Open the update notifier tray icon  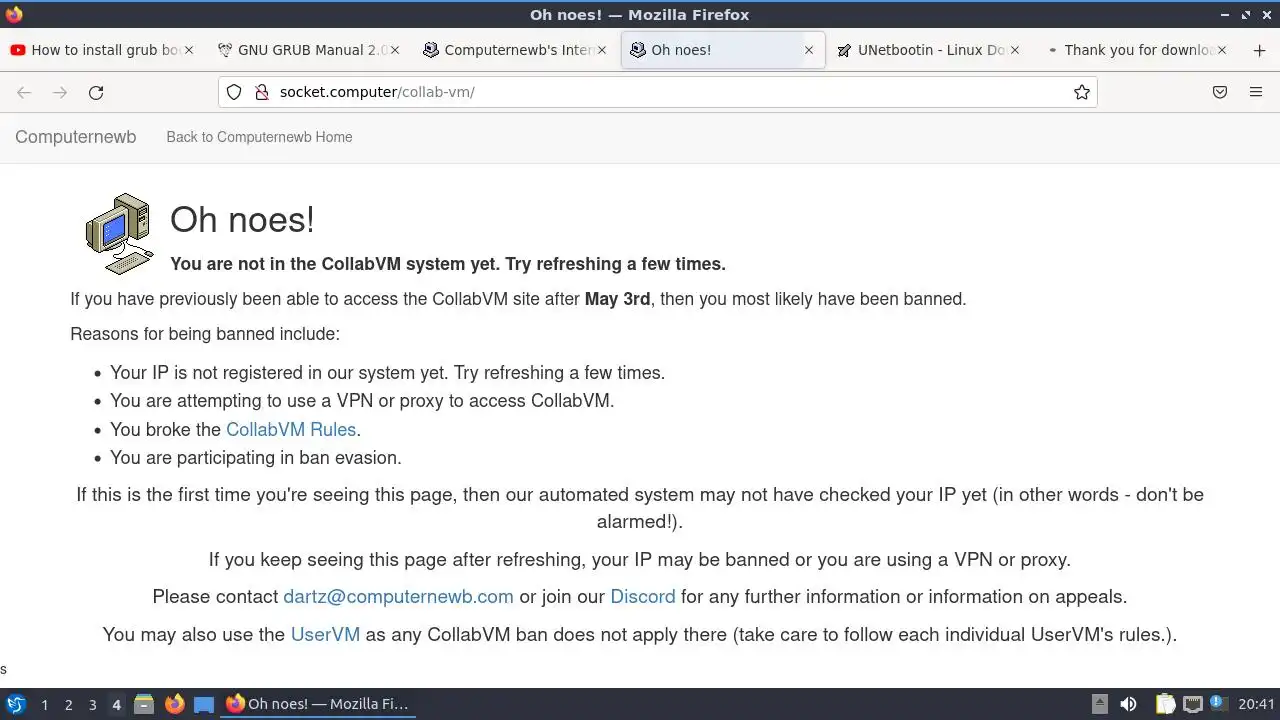click(1219, 704)
